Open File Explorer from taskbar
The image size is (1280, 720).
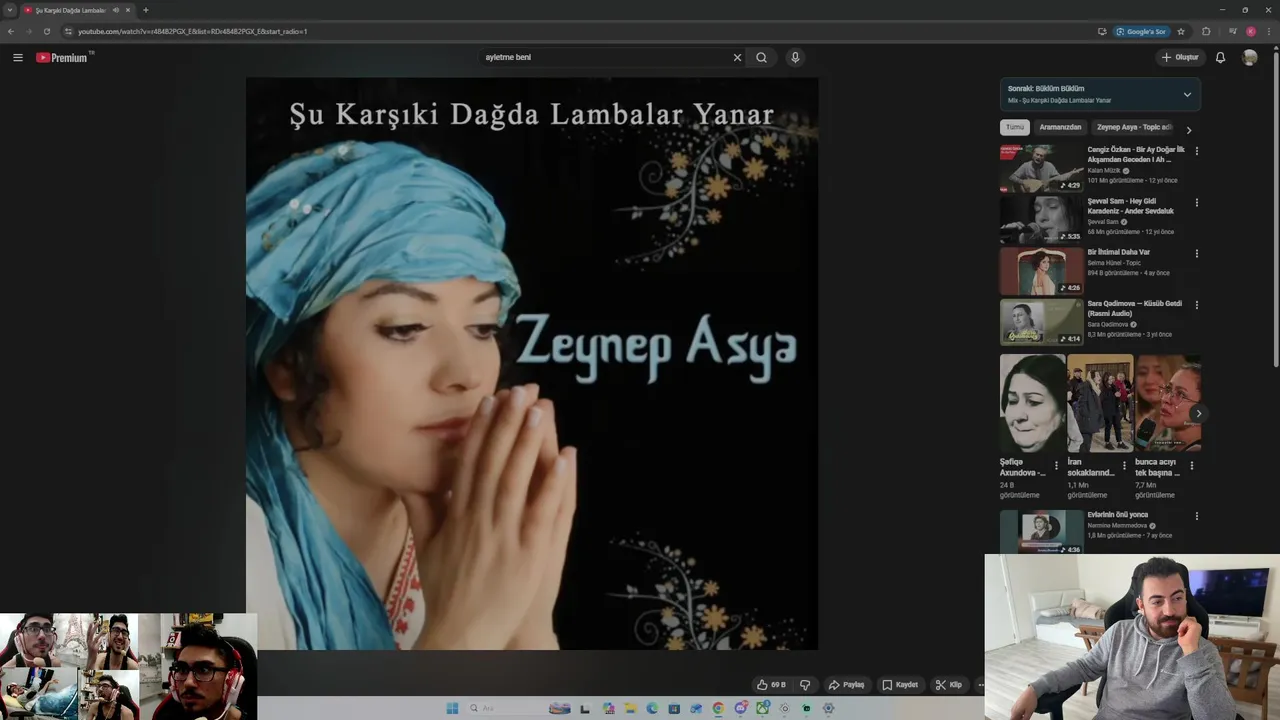(631, 708)
